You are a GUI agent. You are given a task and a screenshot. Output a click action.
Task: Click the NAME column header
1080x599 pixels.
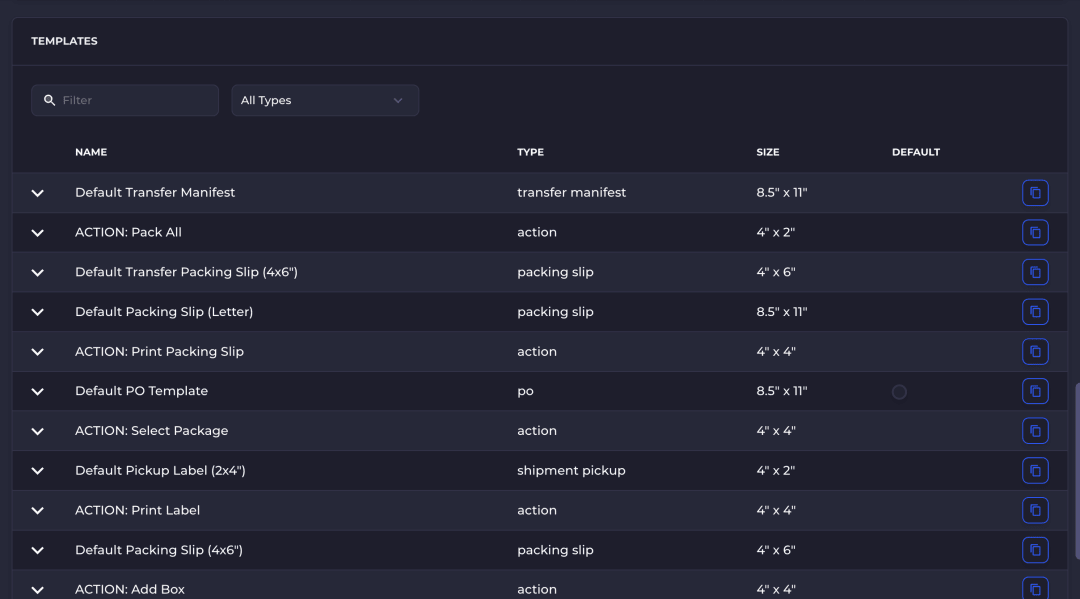[91, 152]
